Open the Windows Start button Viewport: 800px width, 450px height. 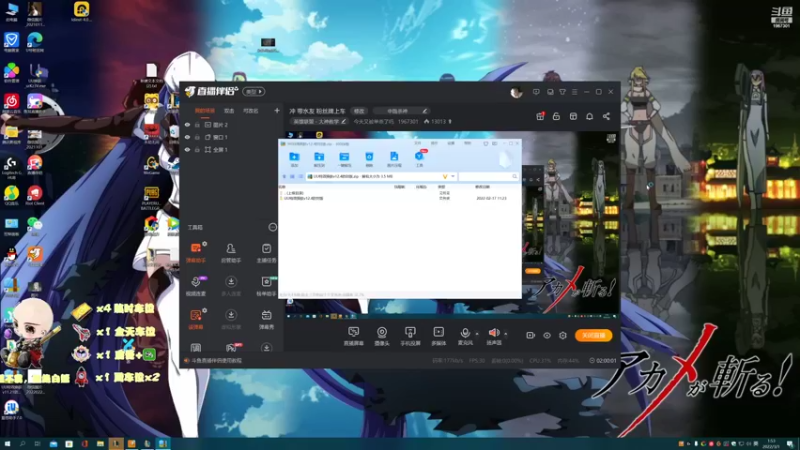pos(7,444)
